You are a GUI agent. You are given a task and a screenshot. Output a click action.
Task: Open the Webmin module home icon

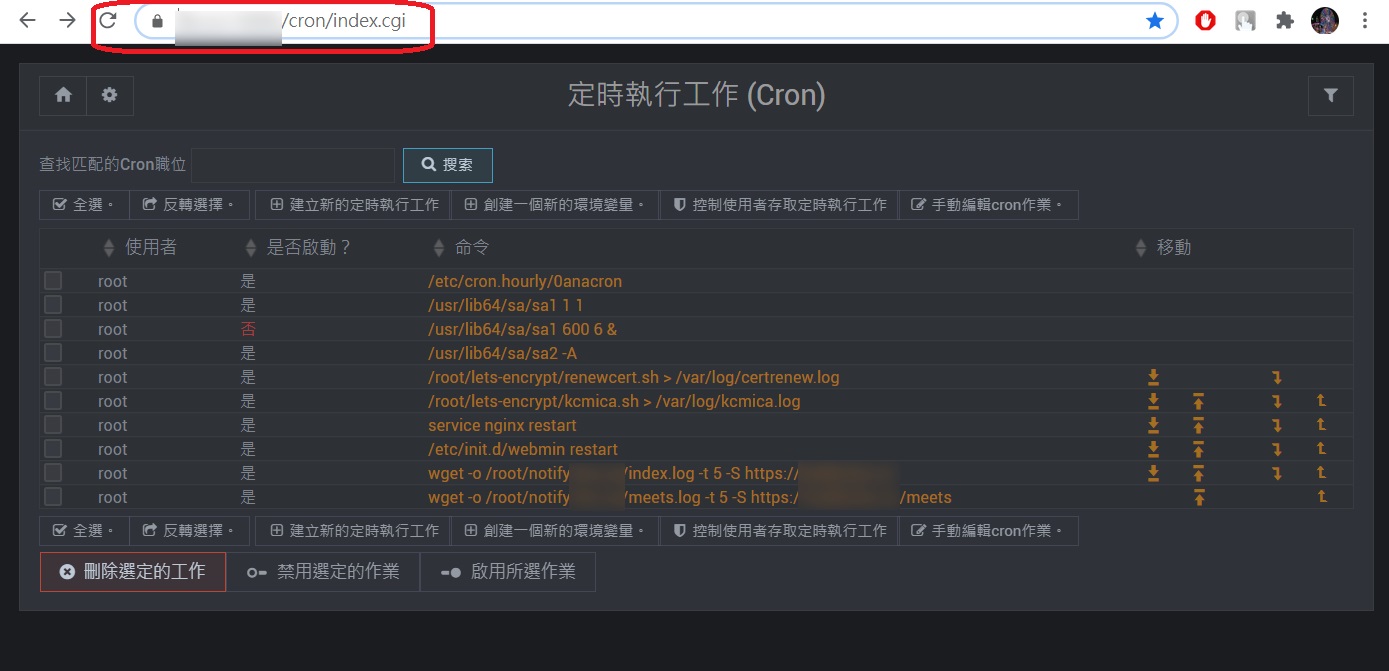[x=62, y=95]
